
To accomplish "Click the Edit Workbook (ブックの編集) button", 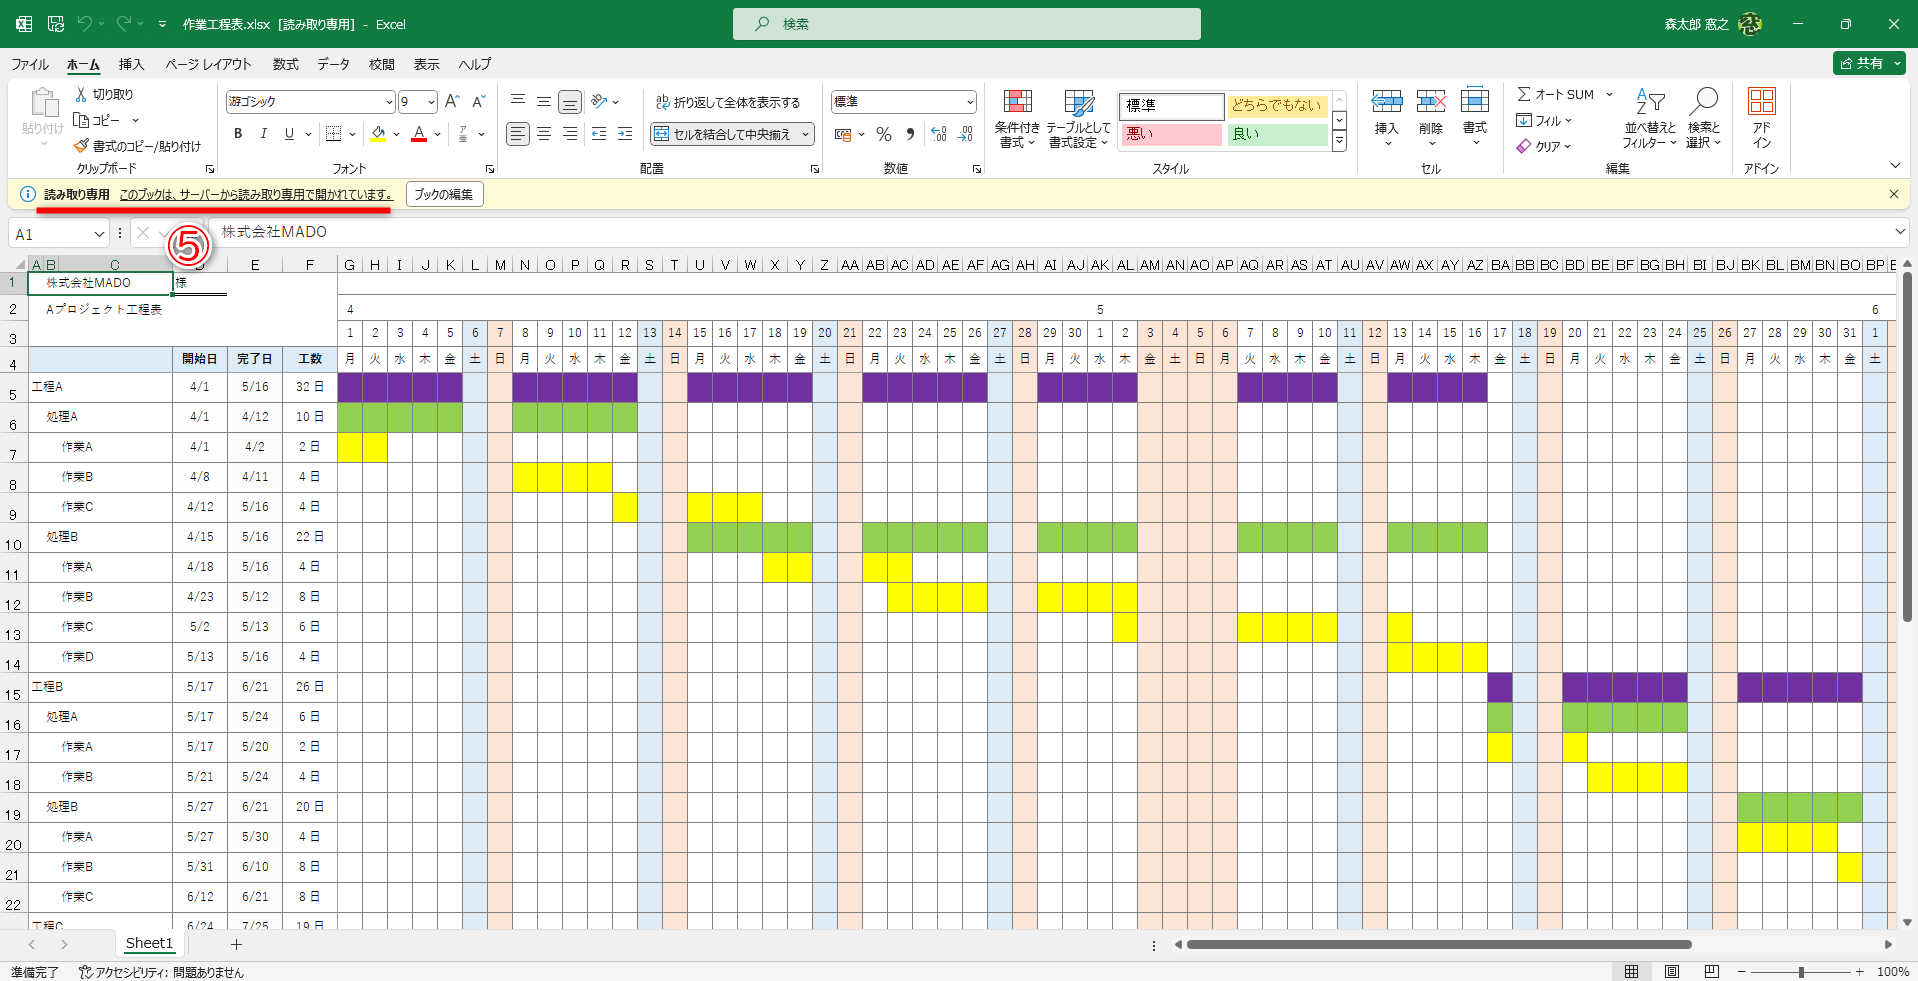I will tap(444, 194).
